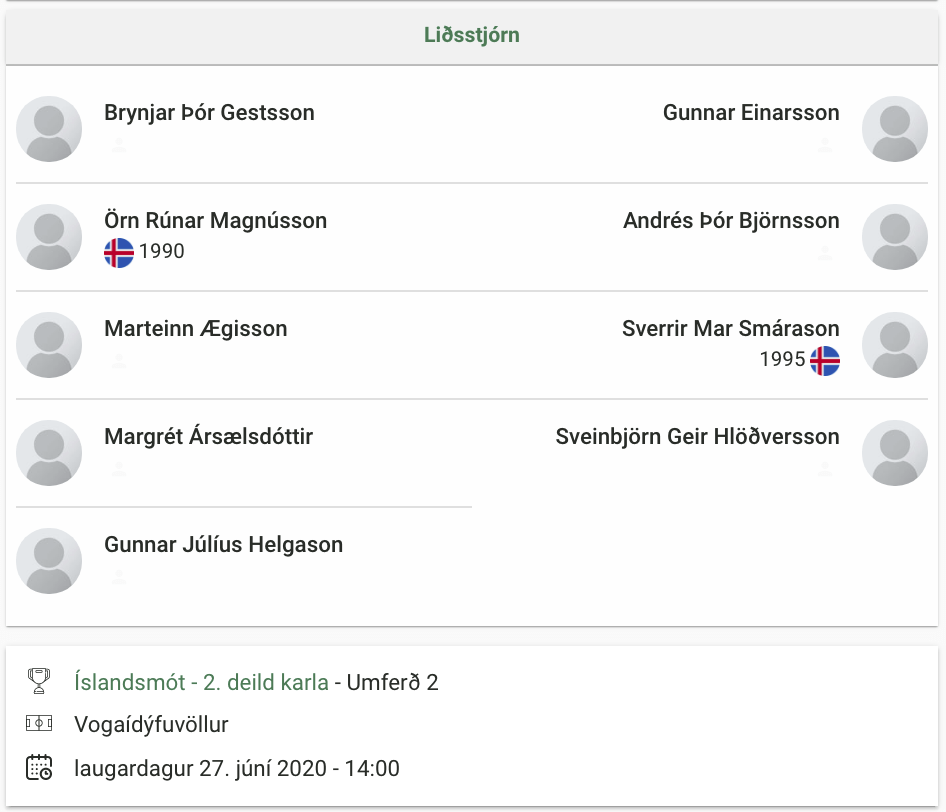Viewport: 946px width, 812px height.
Task: Click the Iceland flag beside 1995
Action: tap(825, 361)
